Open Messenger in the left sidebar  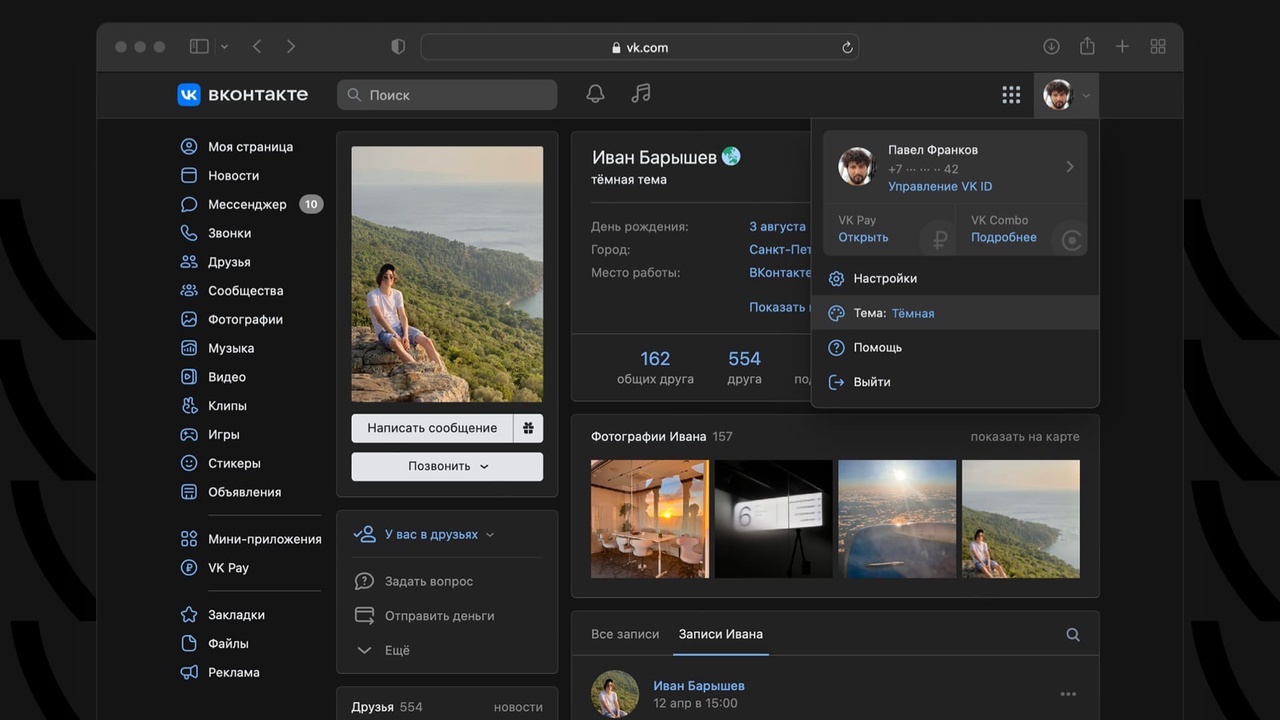[246, 204]
